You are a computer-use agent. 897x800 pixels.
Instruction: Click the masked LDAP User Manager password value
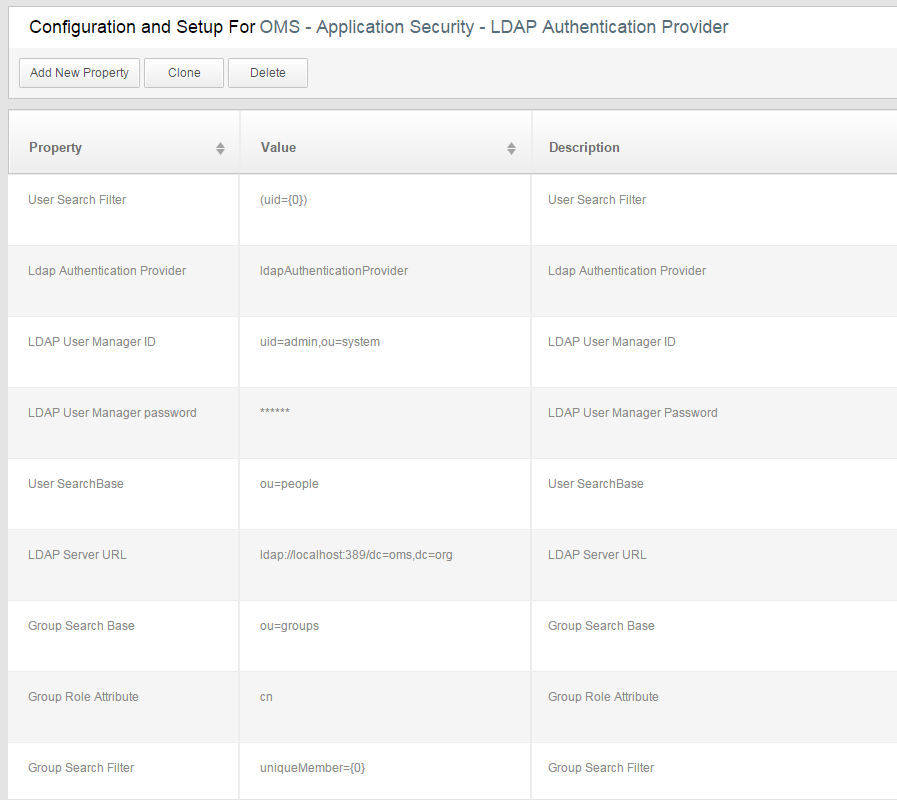(274, 413)
